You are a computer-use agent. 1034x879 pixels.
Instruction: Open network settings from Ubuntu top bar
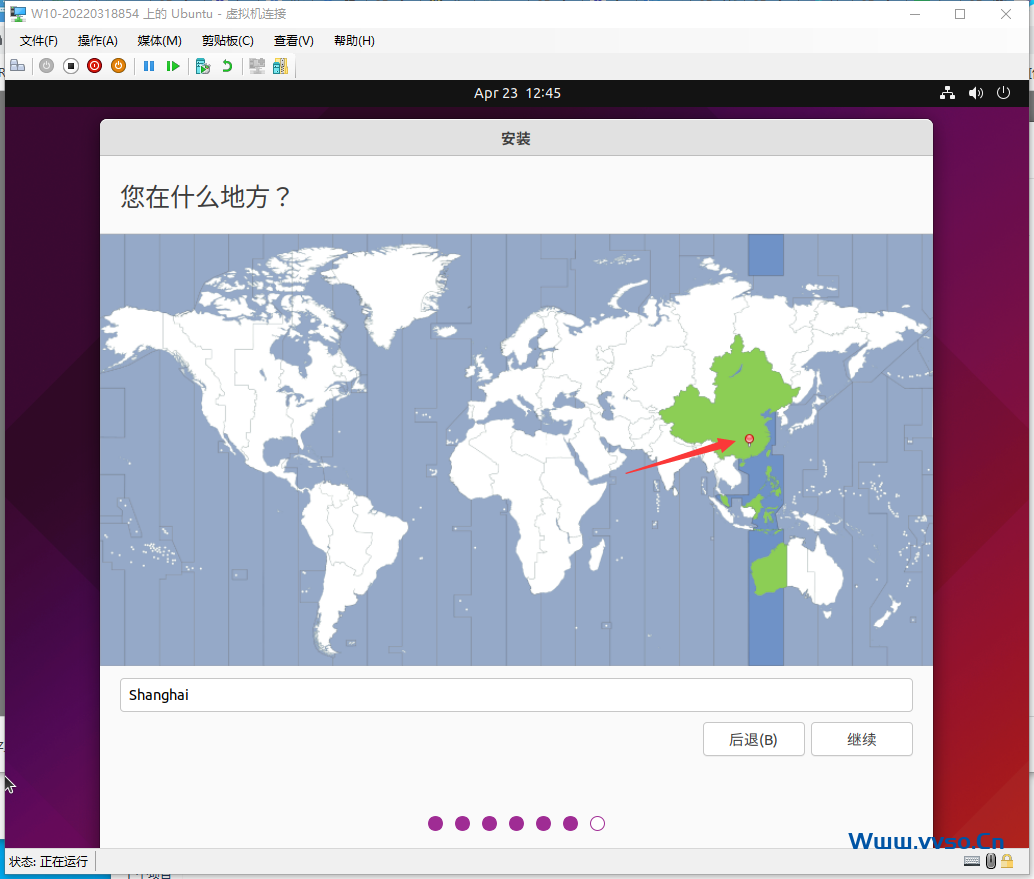(x=947, y=92)
